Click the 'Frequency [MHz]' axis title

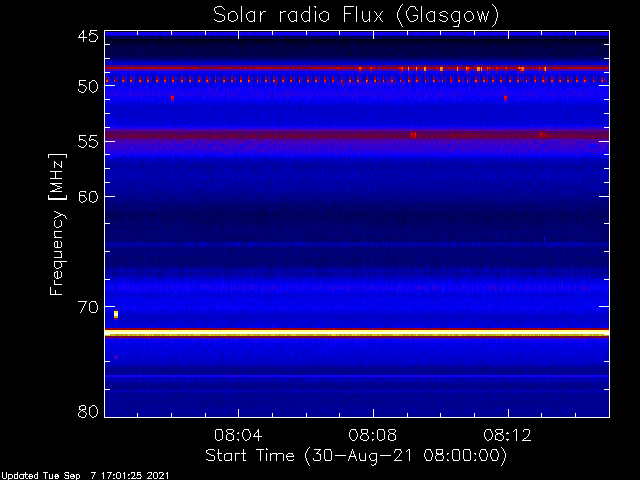tap(57, 224)
